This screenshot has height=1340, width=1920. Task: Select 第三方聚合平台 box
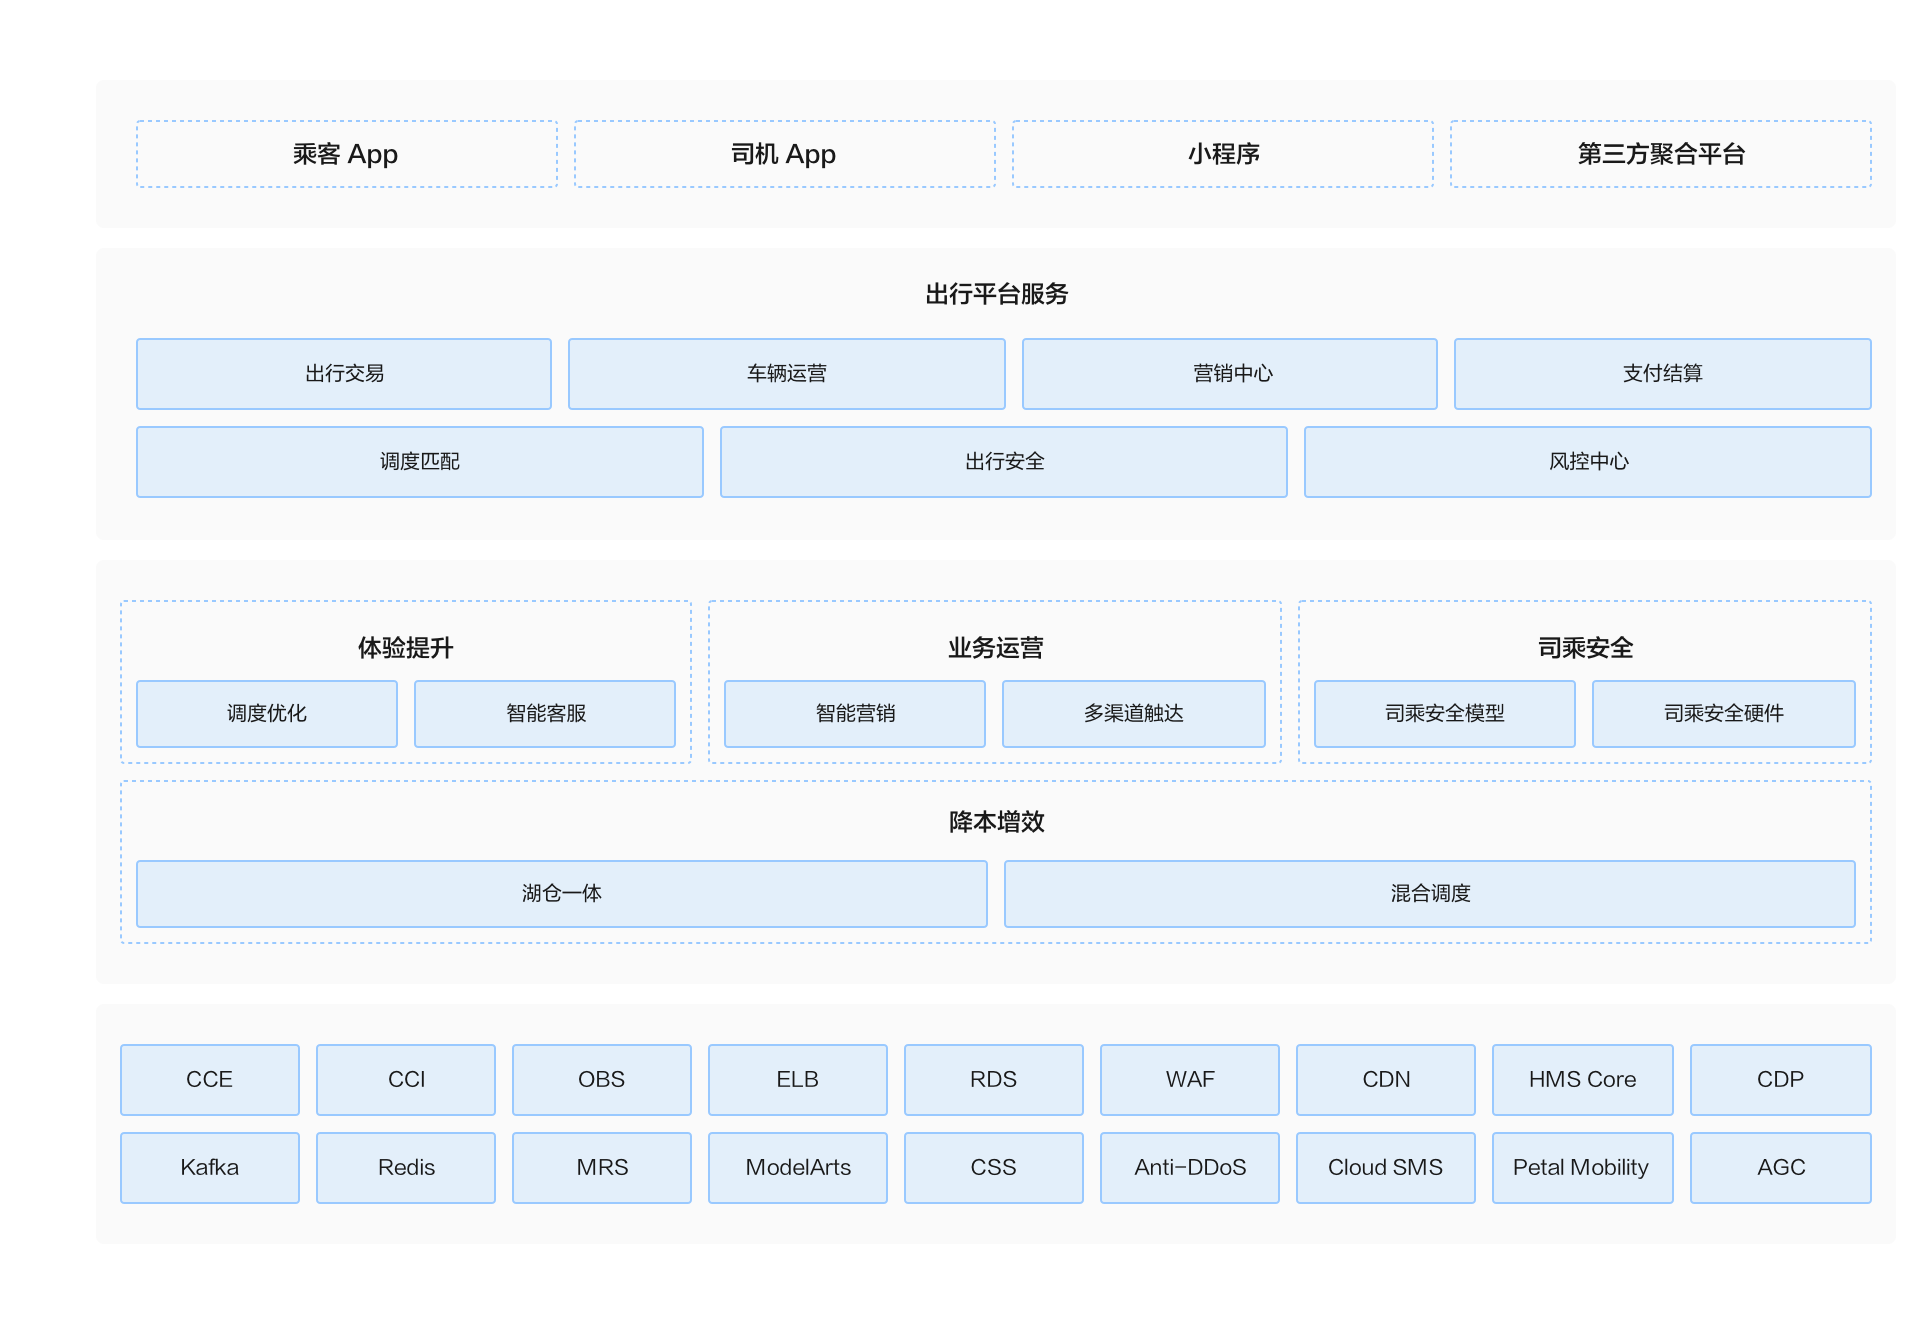click(1660, 154)
